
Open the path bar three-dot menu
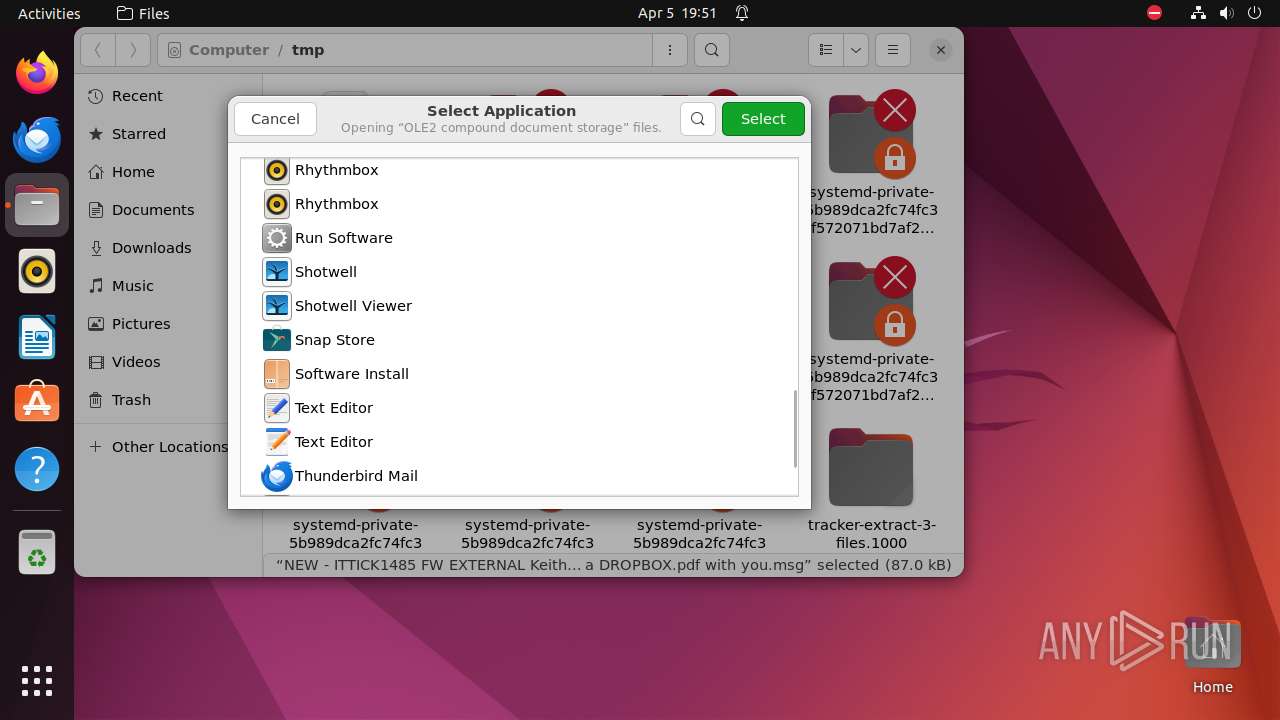click(x=669, y=50)
